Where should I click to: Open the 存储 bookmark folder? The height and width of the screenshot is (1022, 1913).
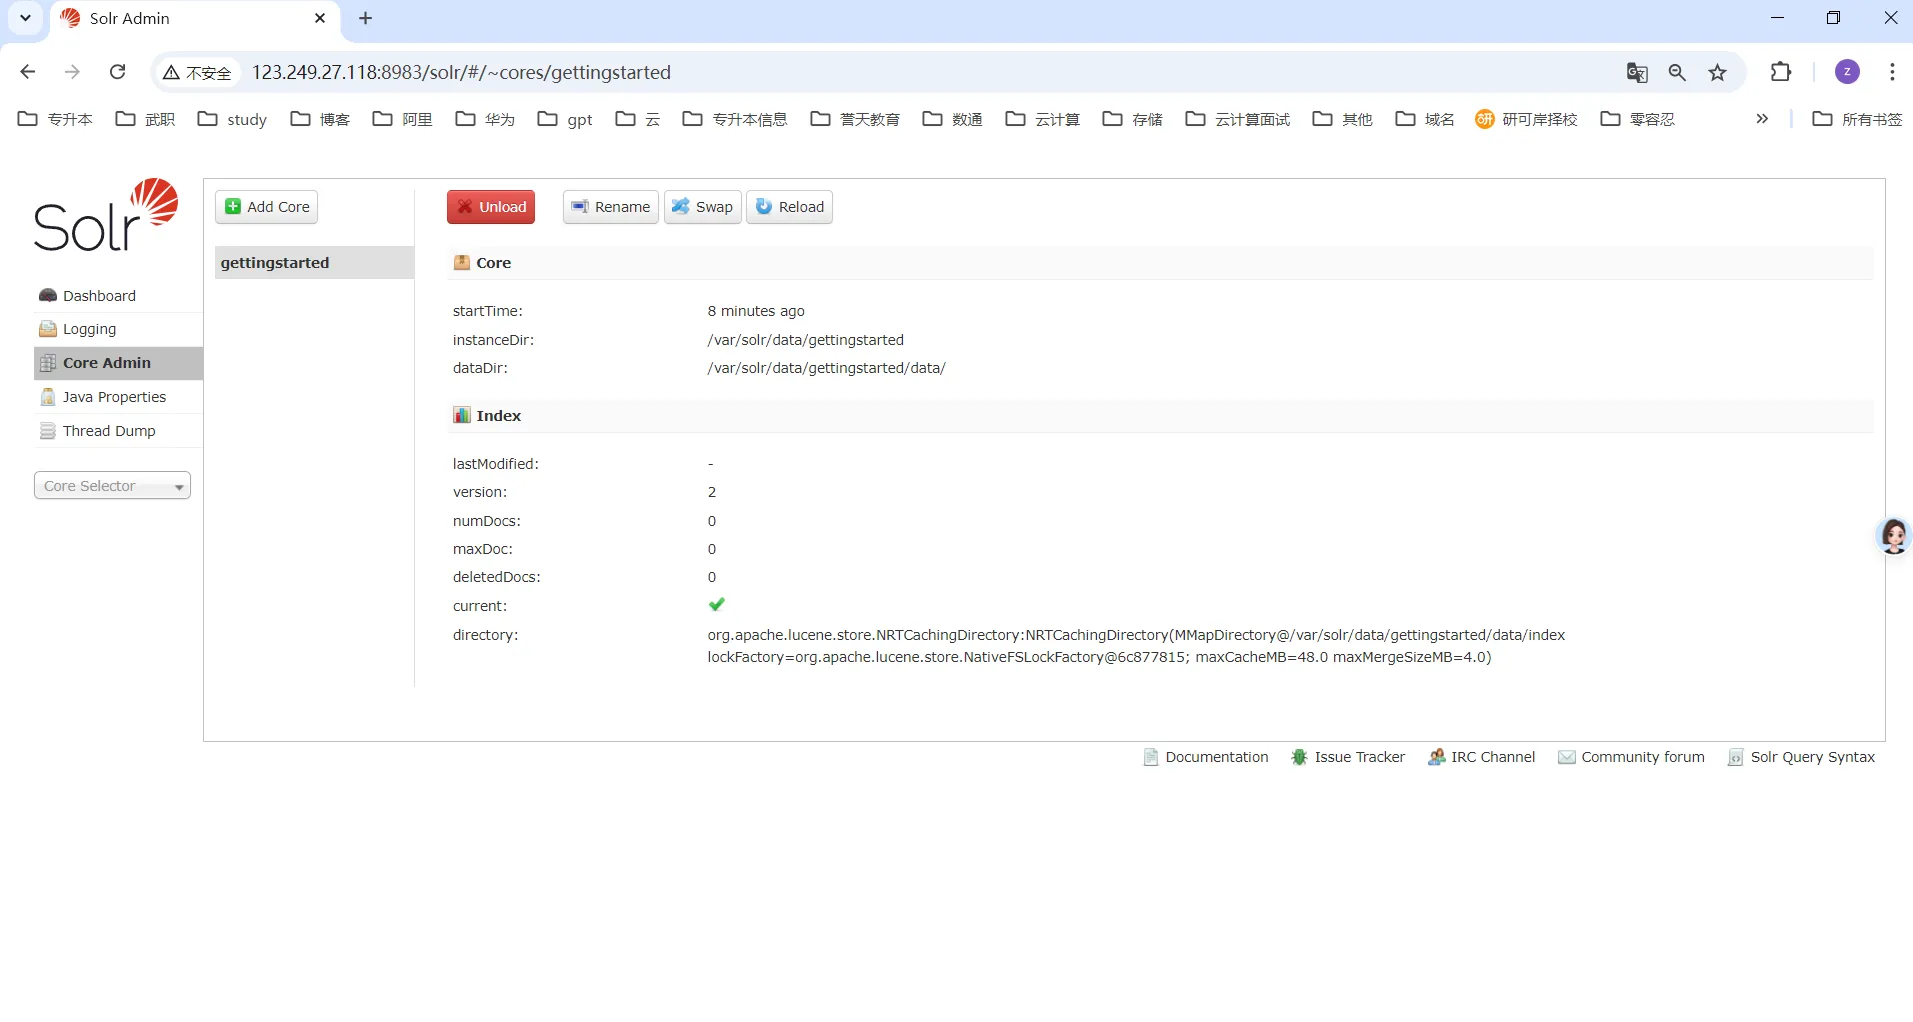tap(1133, 119)
